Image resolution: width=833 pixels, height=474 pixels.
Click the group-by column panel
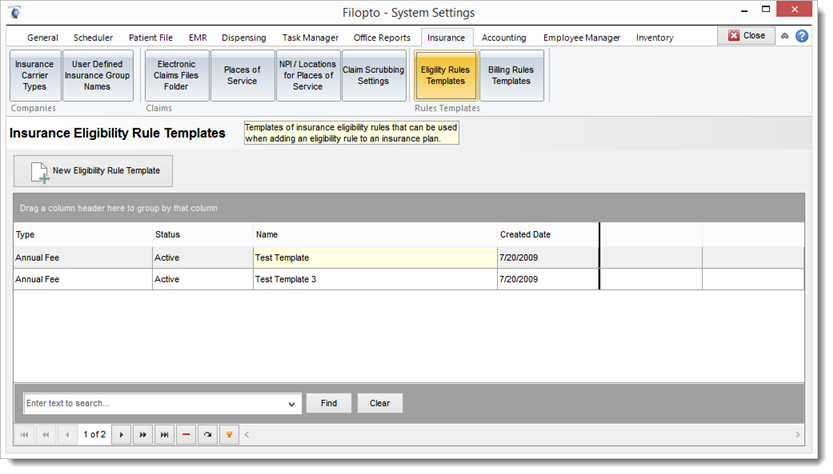[x=409, y=208]
